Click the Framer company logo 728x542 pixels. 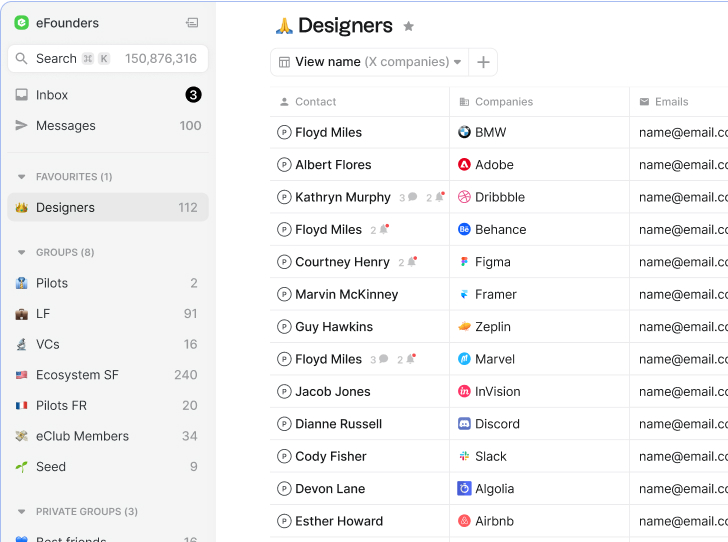click(x=464, y=294)
